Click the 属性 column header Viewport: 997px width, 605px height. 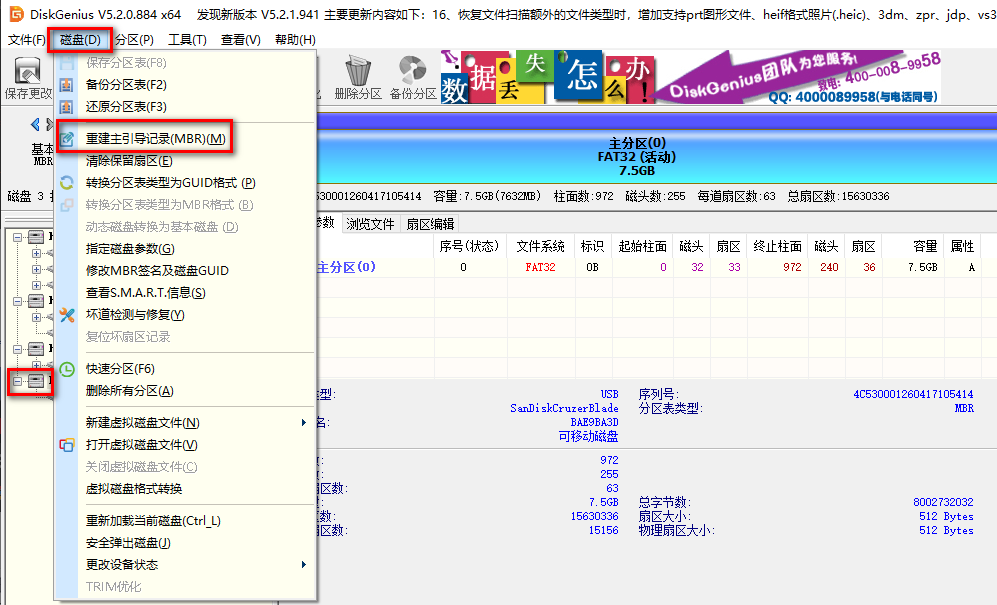point(962,246)
